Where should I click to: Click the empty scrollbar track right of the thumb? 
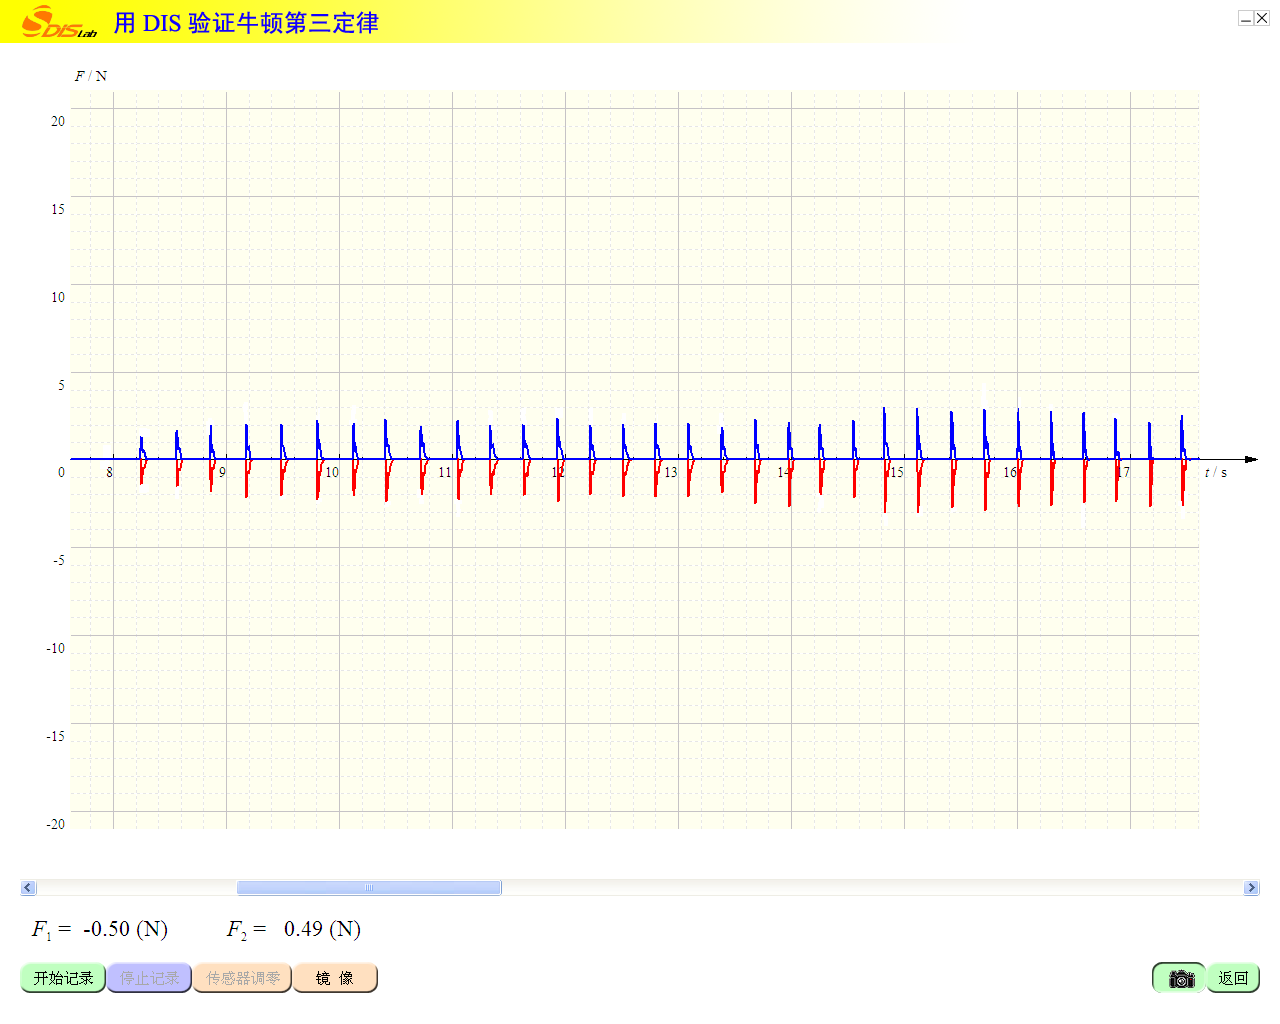pyautogui.click(x=870, y=888)
